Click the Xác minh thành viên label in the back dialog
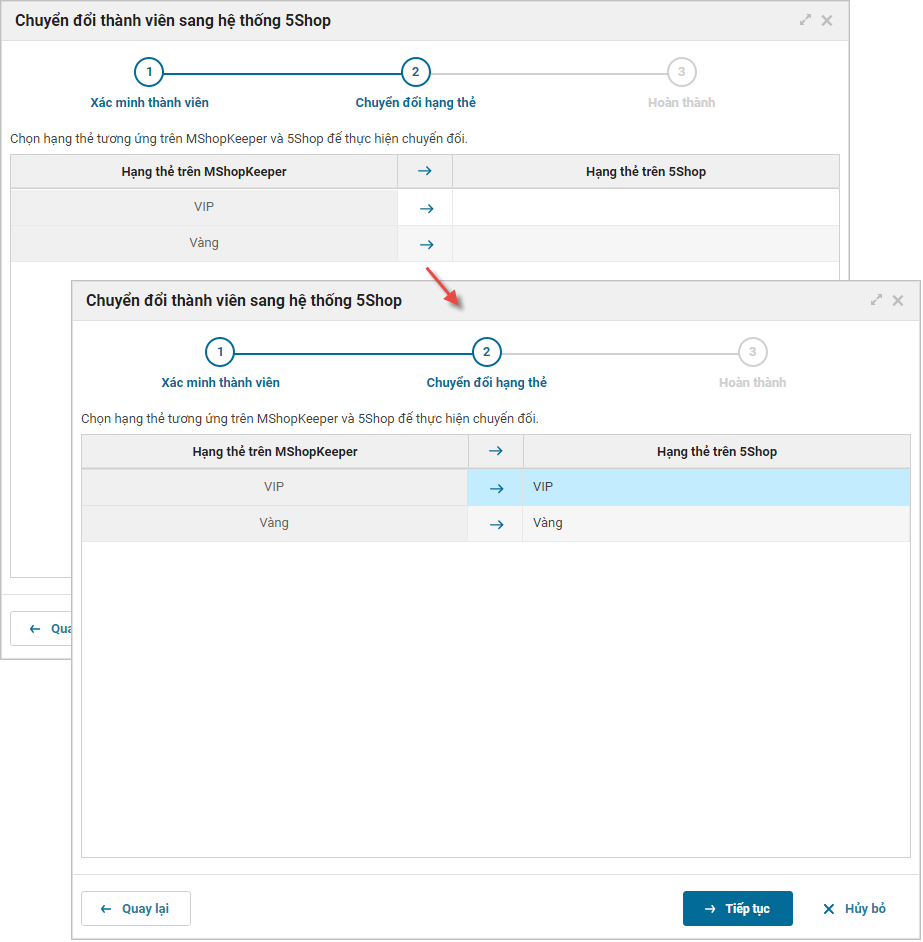This screenshot has width=923, height=942. click(x=150, y=103)
